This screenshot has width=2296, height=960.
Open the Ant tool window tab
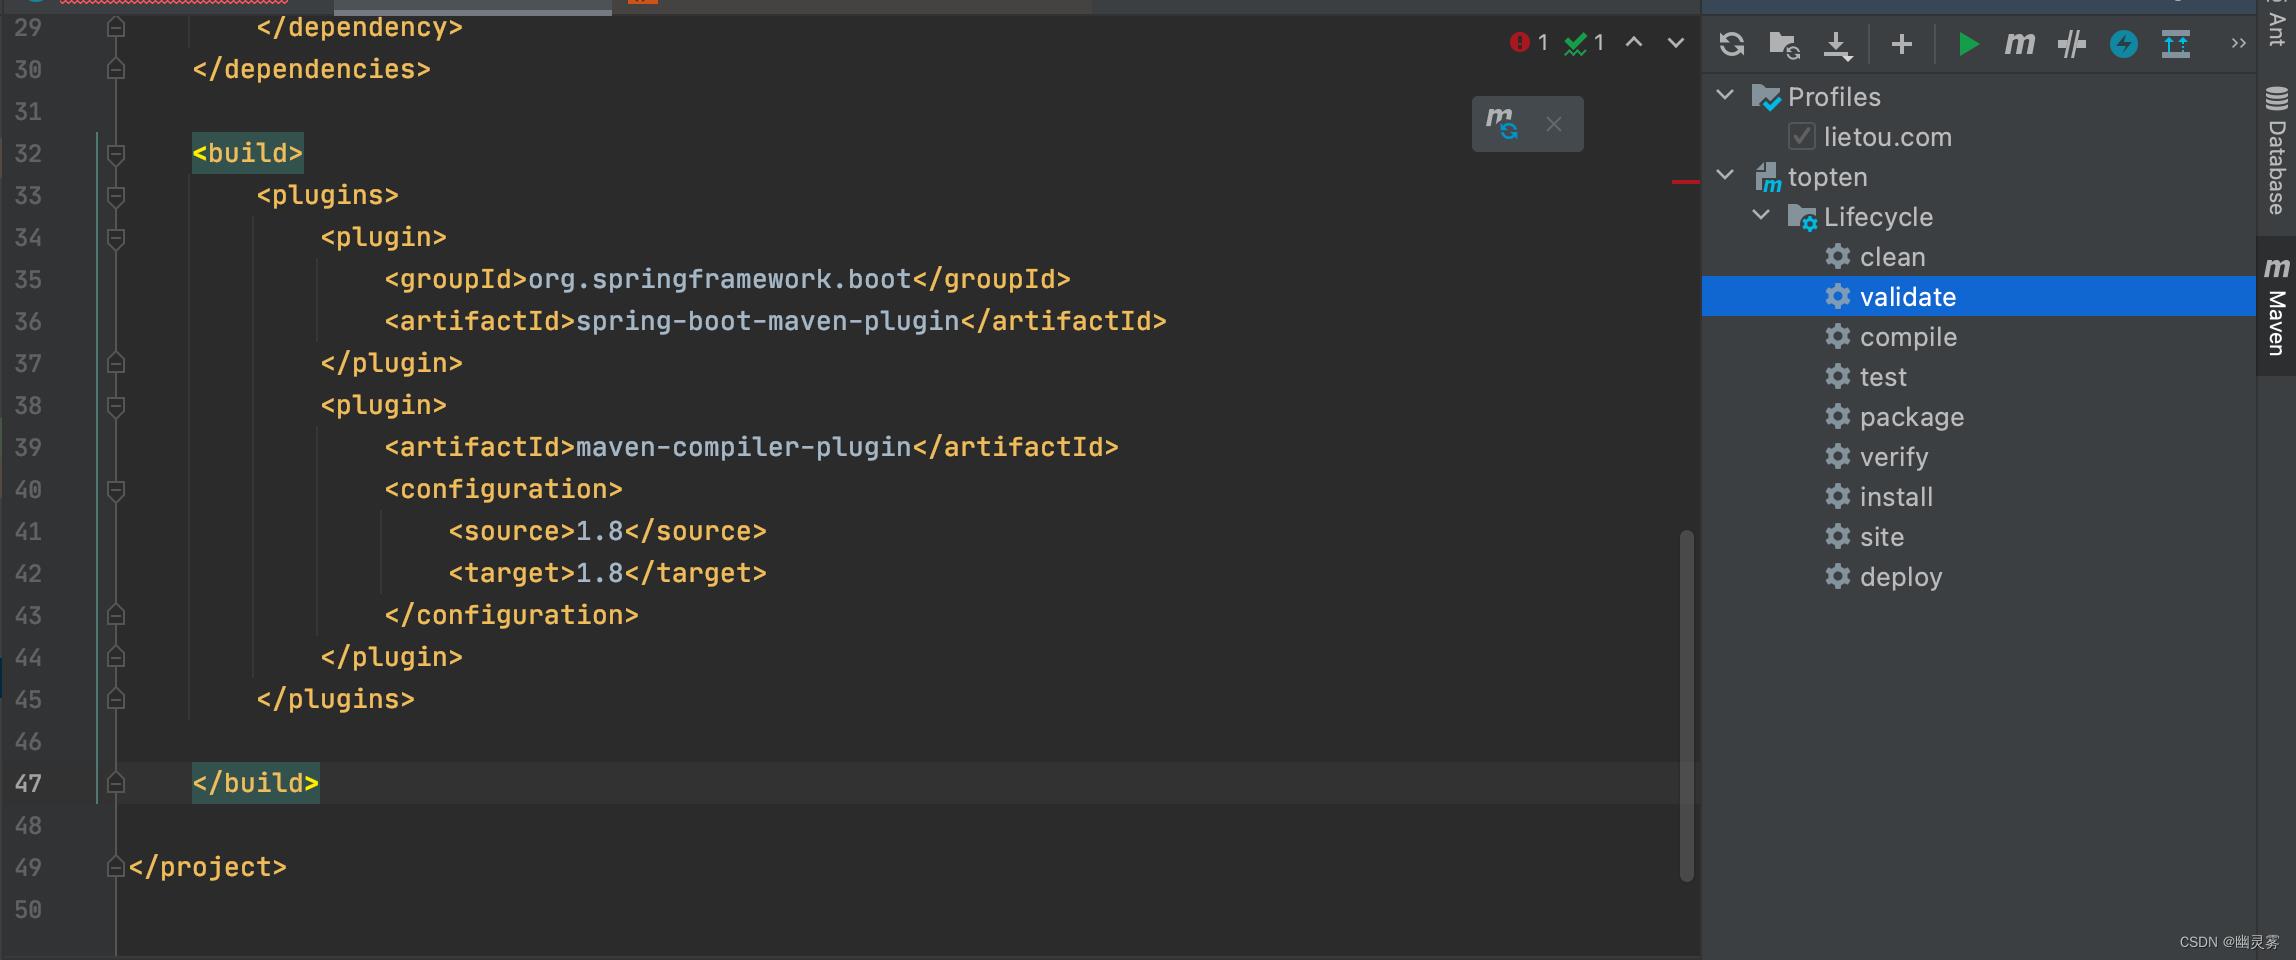(x=2276, y=24)
